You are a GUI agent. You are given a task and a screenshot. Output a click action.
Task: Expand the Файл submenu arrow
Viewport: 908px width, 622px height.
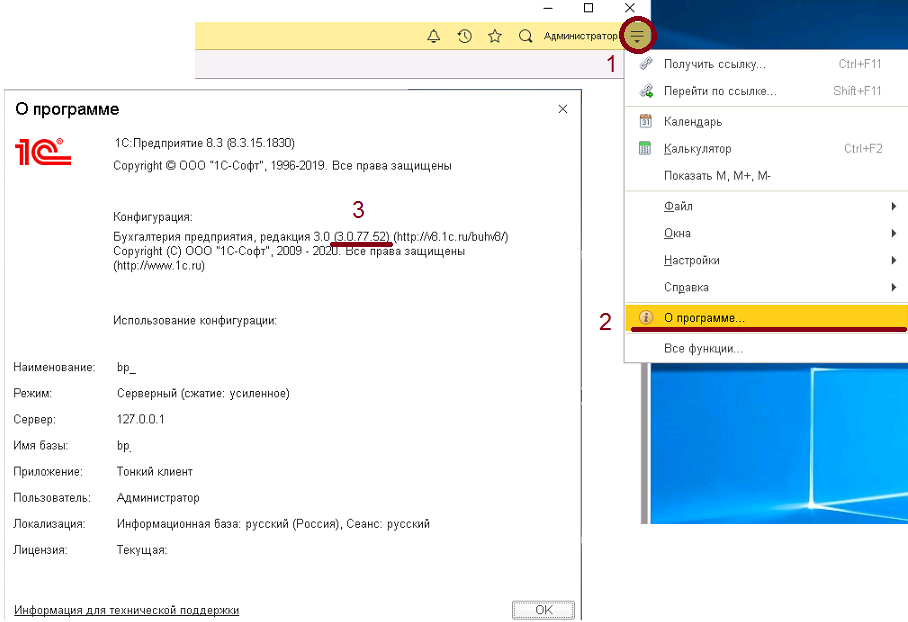(x=894, y=206)
